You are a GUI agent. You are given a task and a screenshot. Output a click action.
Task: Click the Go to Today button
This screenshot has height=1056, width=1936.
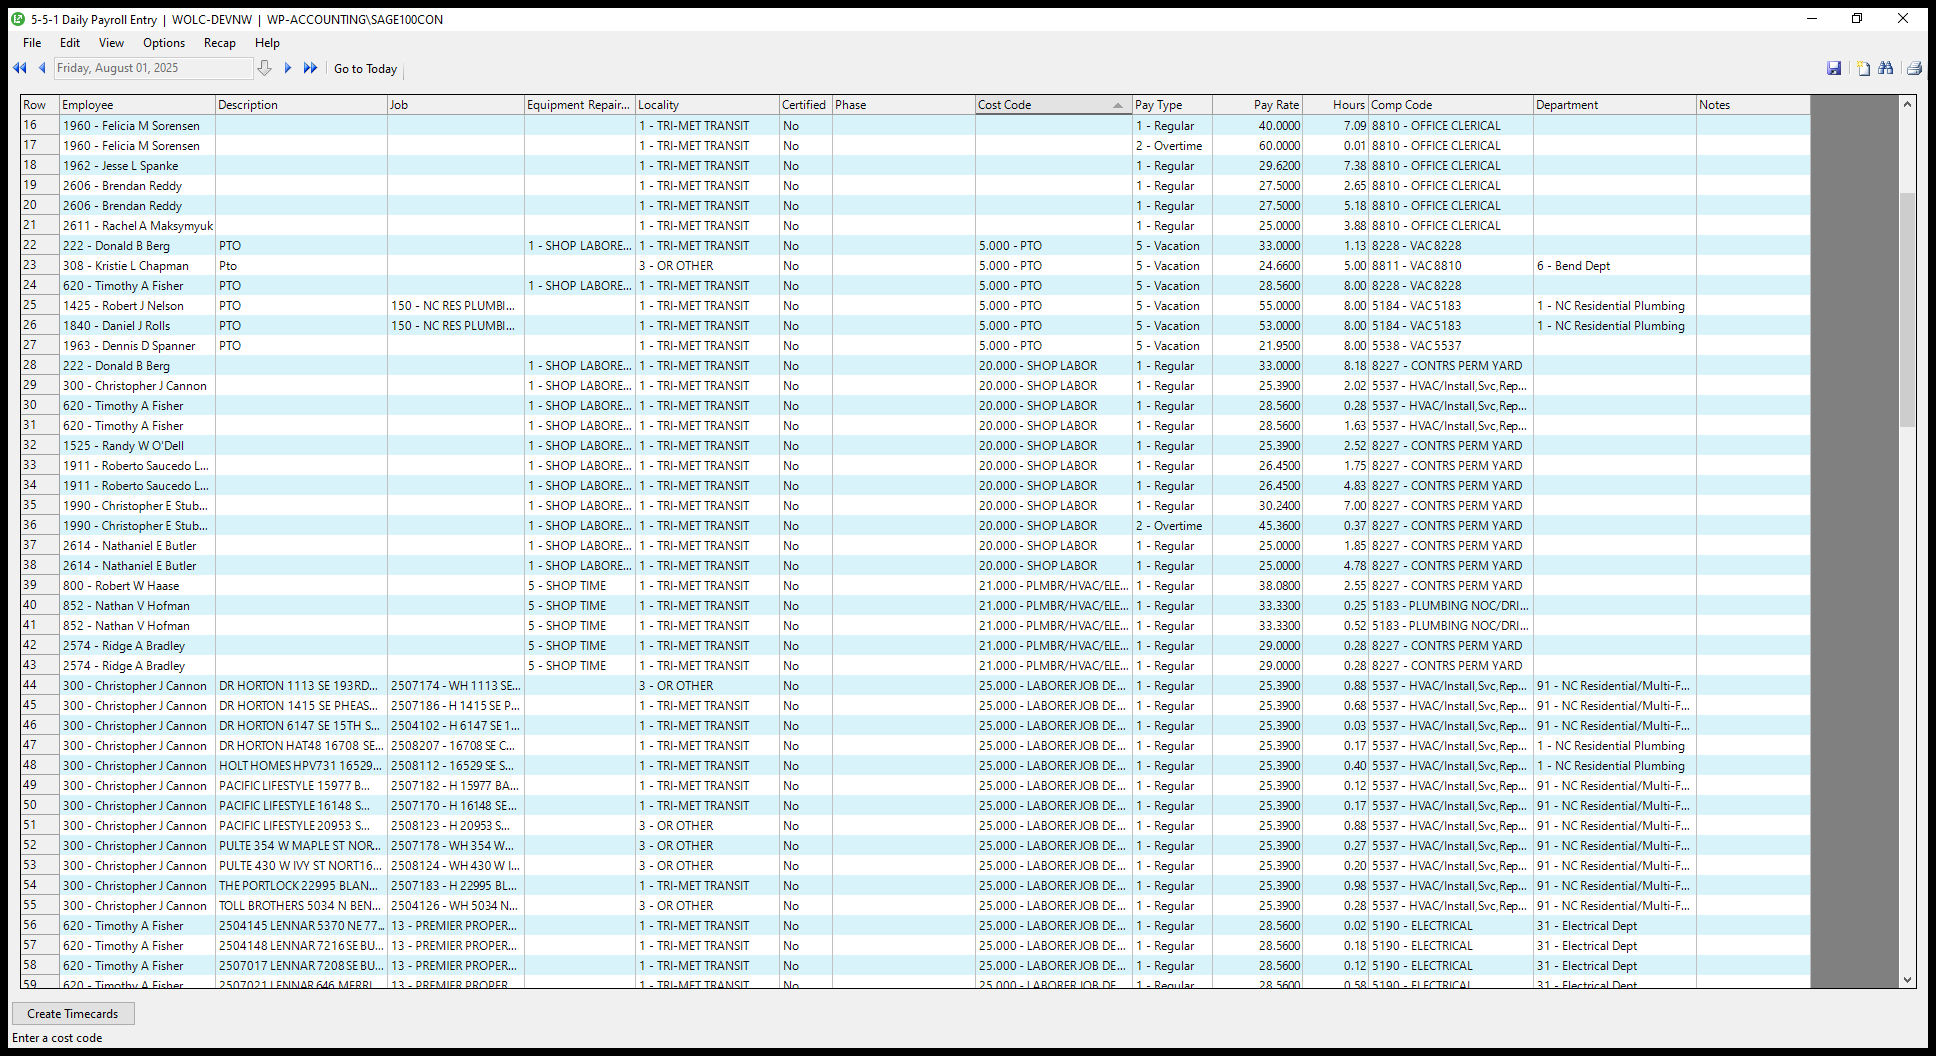point(365,69)
